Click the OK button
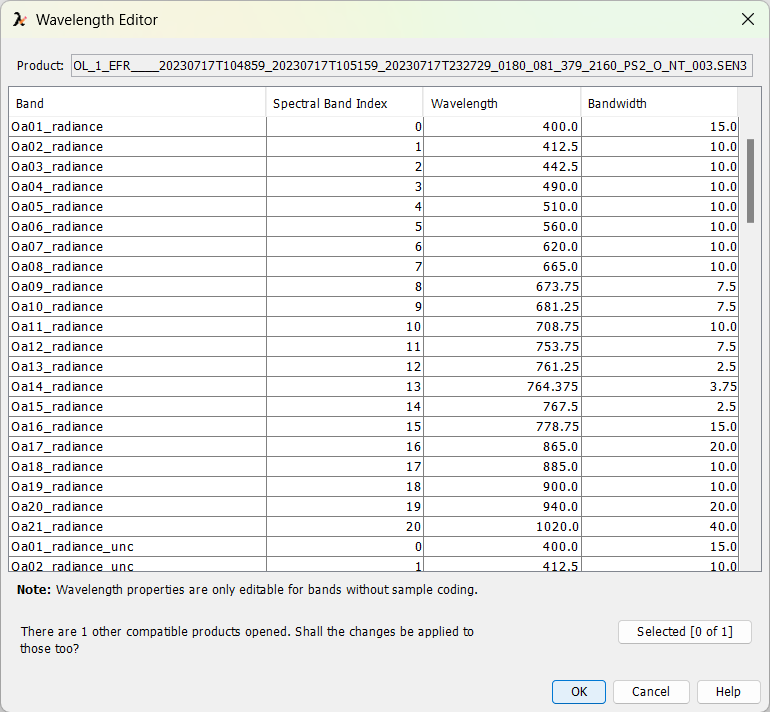 click(578, 692)
